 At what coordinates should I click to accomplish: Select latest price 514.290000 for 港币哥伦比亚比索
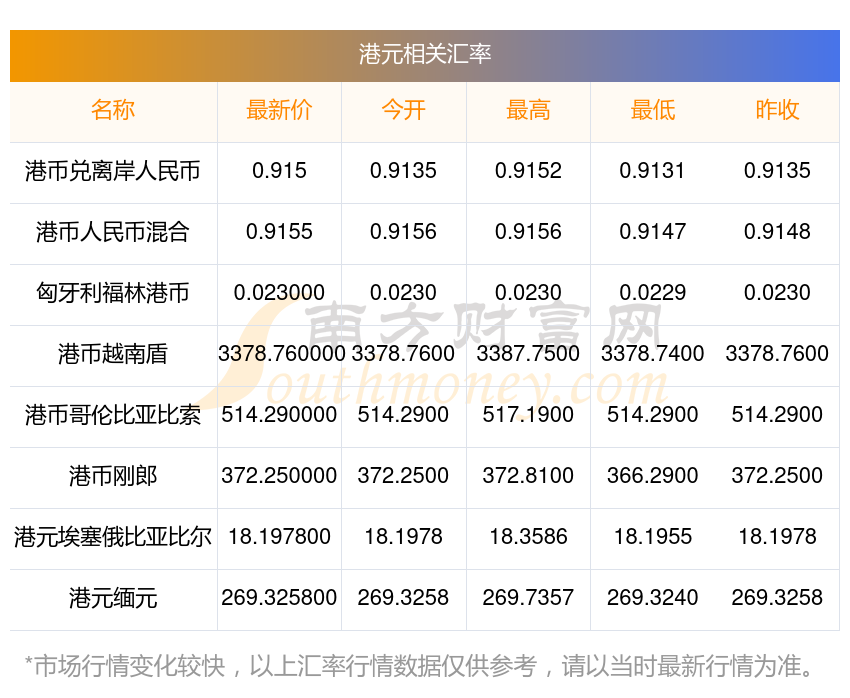pyautogui.click(x=279, y=415)
